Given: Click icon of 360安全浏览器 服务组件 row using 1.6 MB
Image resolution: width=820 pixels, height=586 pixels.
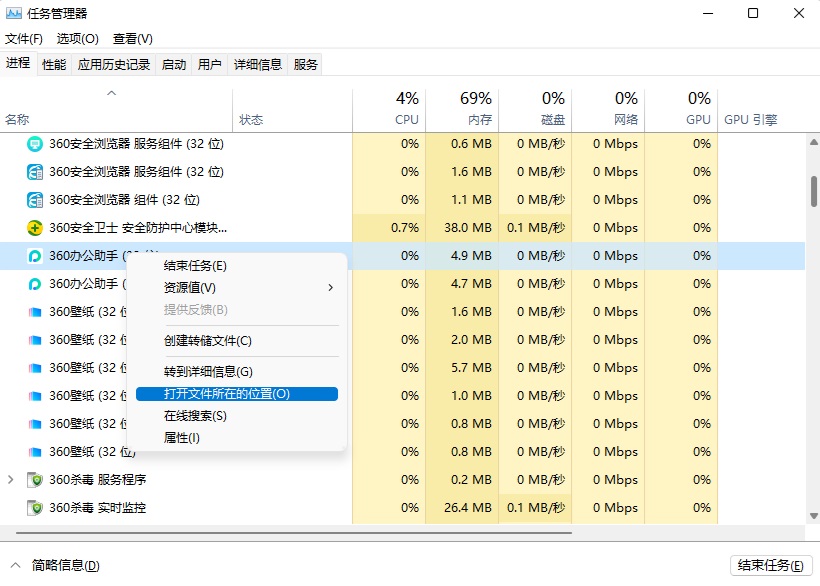Looking at the screenshot, I should tap(35, 172).
